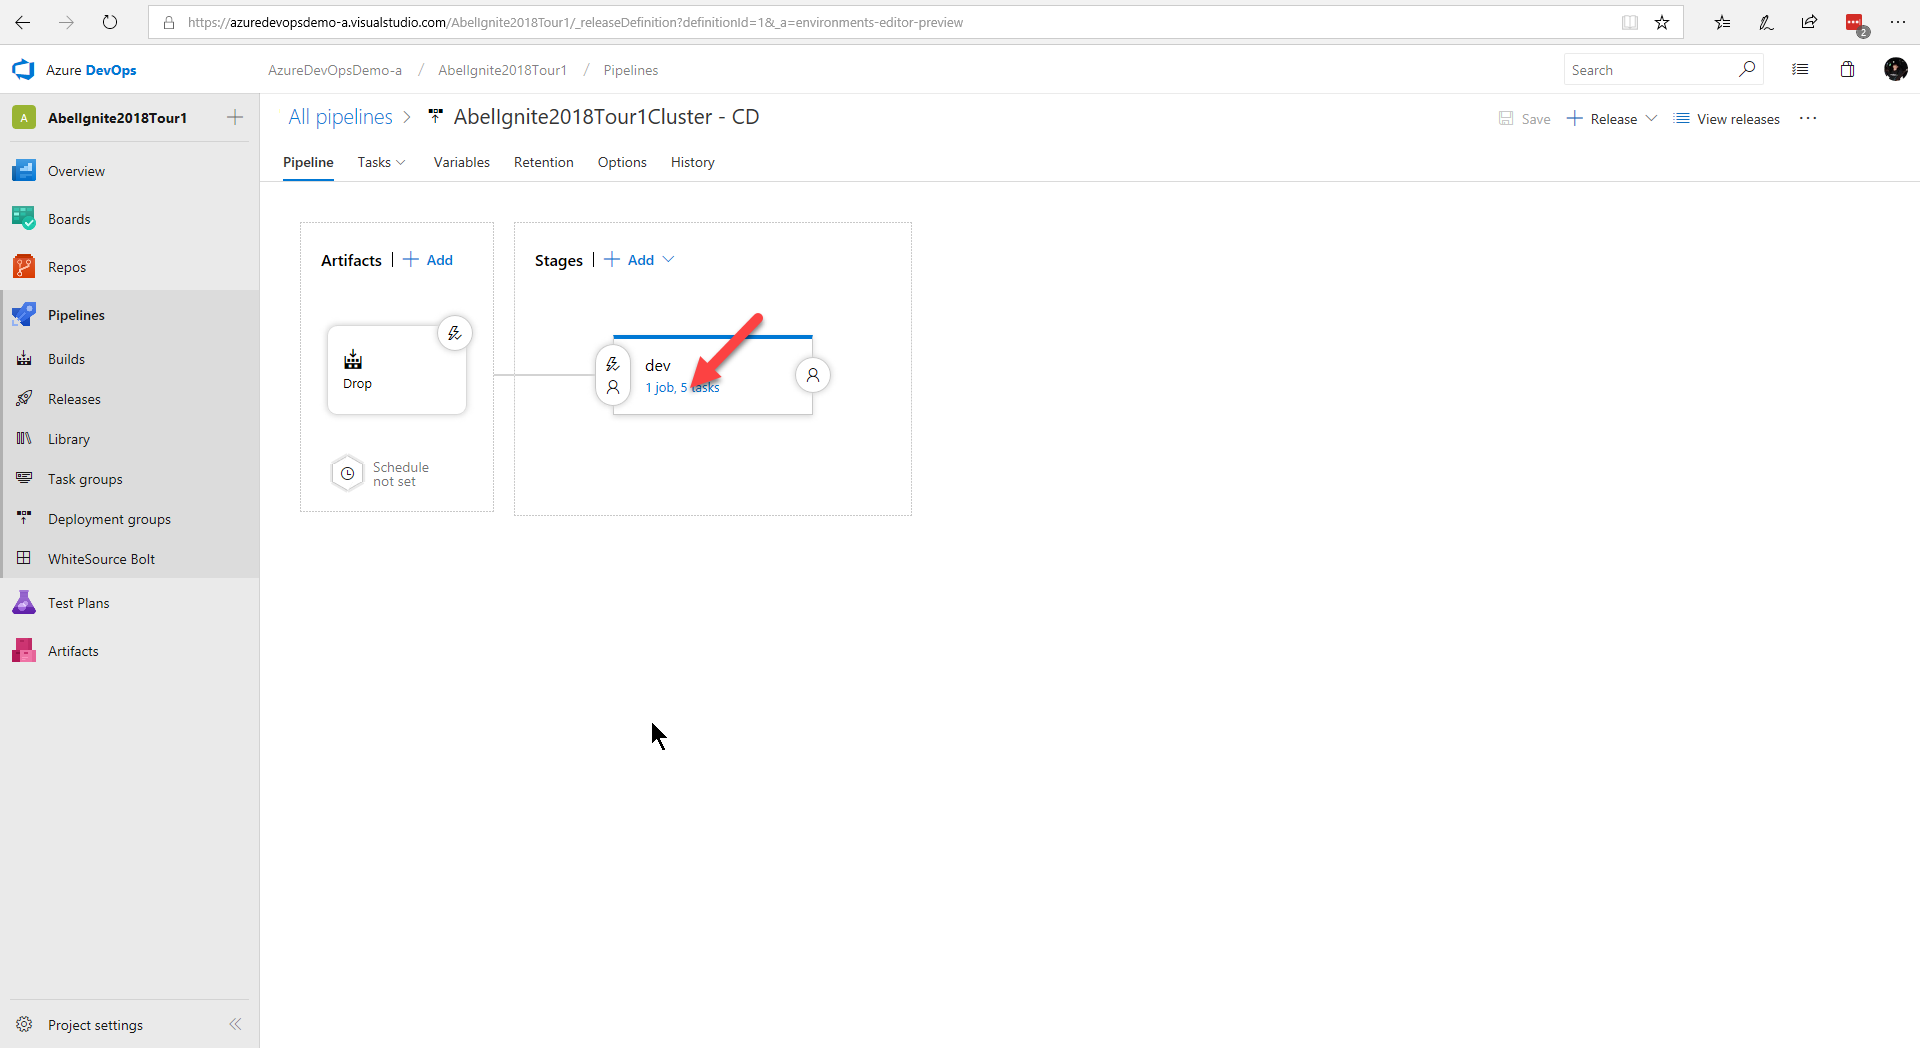The height and width of the screenshot is (1048, 1920).
Task: Collapse the sidebar with double chevron
Action: tap(235, 1024)
